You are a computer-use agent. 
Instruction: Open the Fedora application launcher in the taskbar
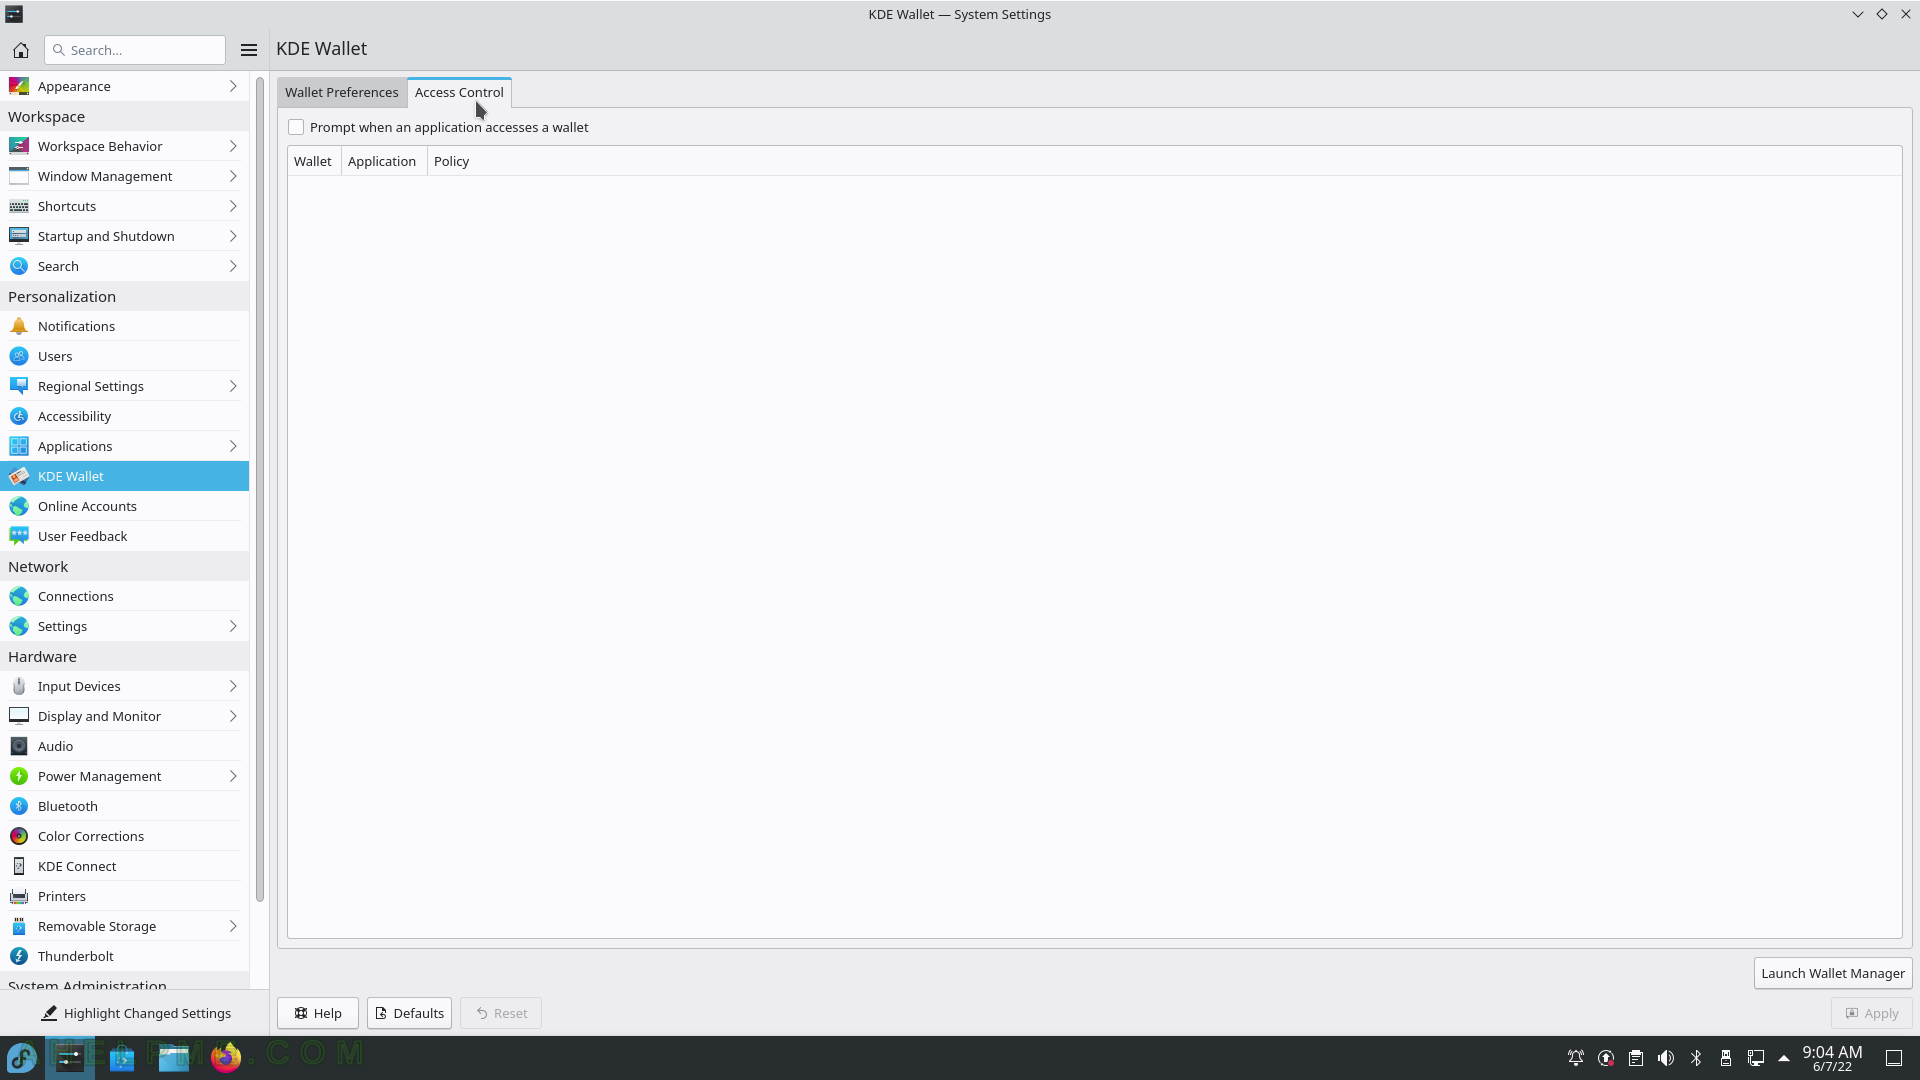point(22,1057)
